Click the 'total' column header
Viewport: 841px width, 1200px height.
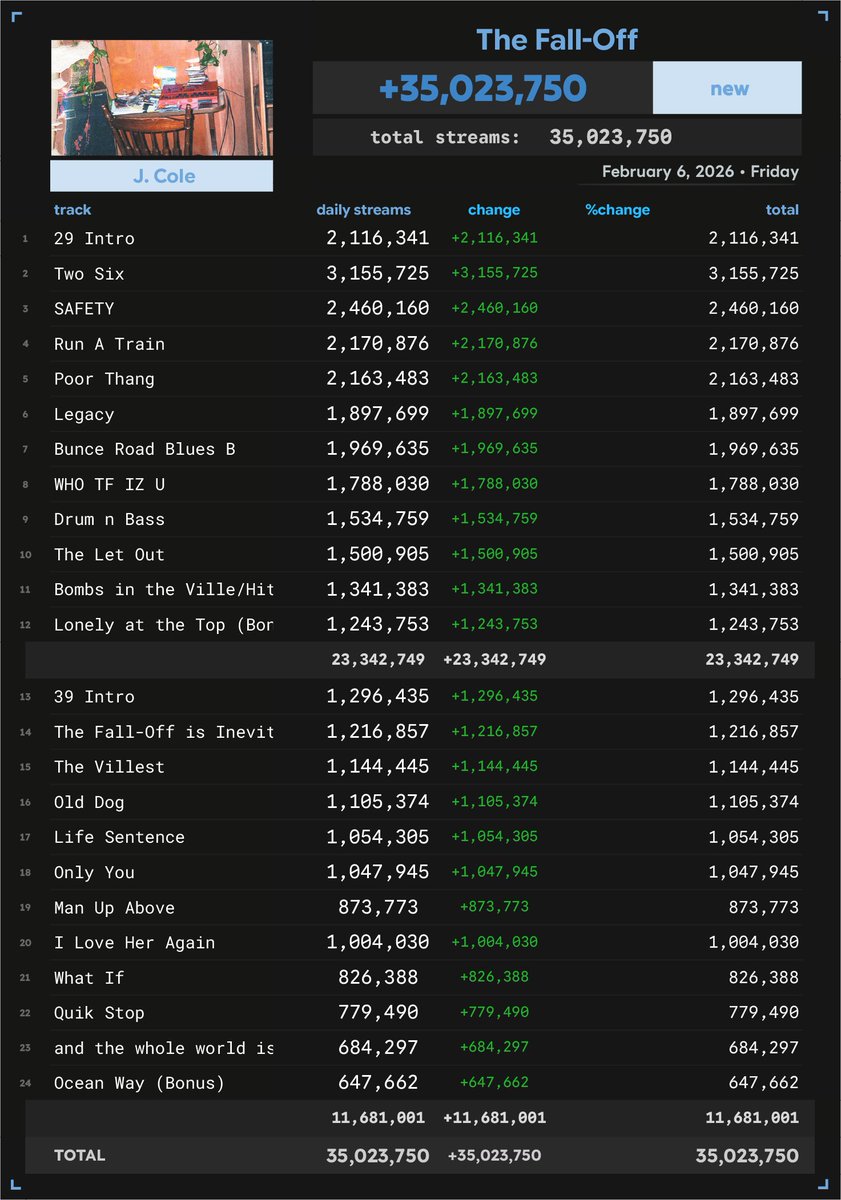782,210
